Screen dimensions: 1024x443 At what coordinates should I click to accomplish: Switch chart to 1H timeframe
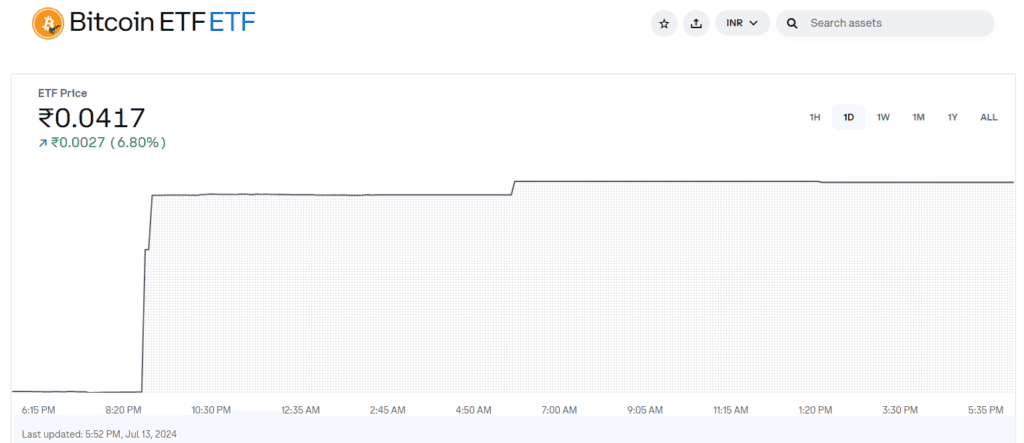[x=815, y=117]
